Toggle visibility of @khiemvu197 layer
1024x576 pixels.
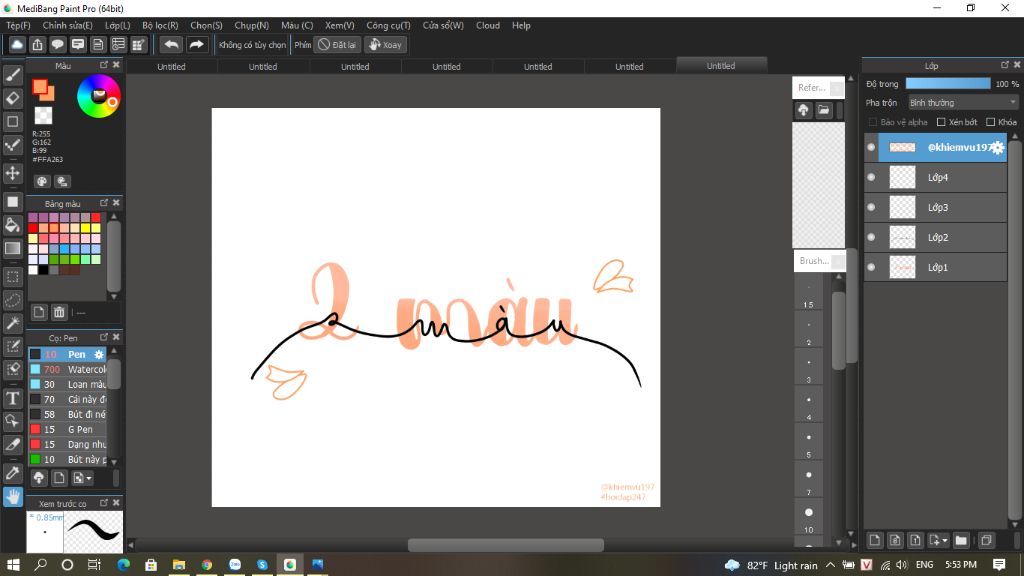point(871,147)
